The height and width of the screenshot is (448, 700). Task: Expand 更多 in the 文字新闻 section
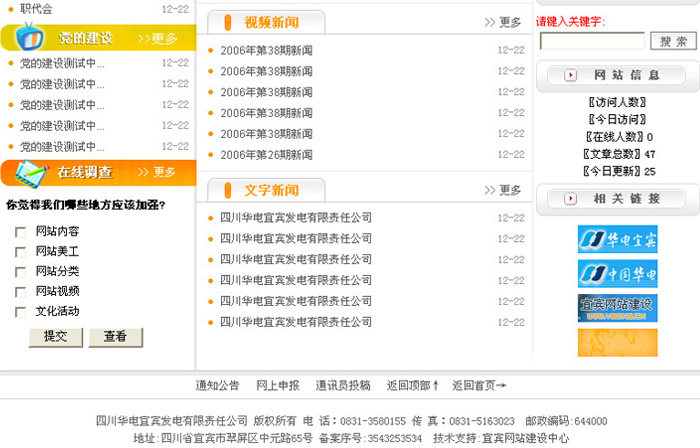[x=503, y=190]
